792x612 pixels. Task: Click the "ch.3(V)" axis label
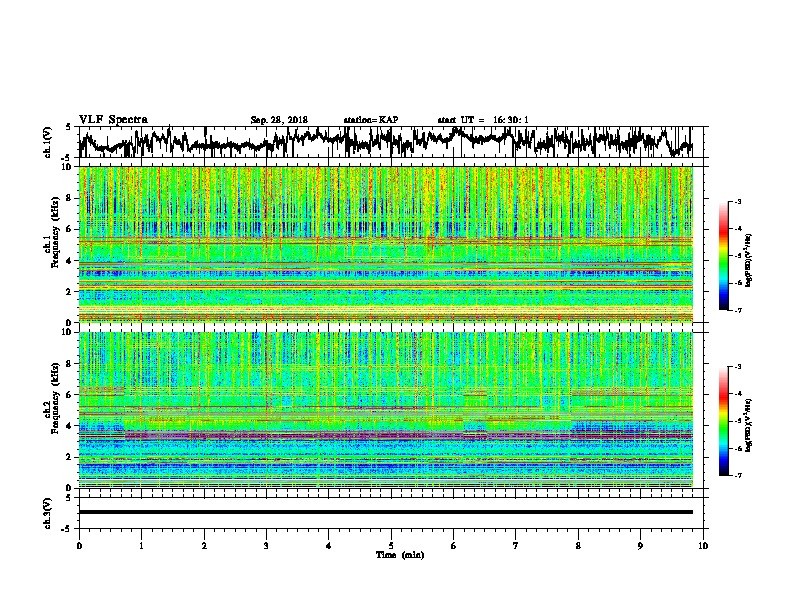click(x=47, y=514)
